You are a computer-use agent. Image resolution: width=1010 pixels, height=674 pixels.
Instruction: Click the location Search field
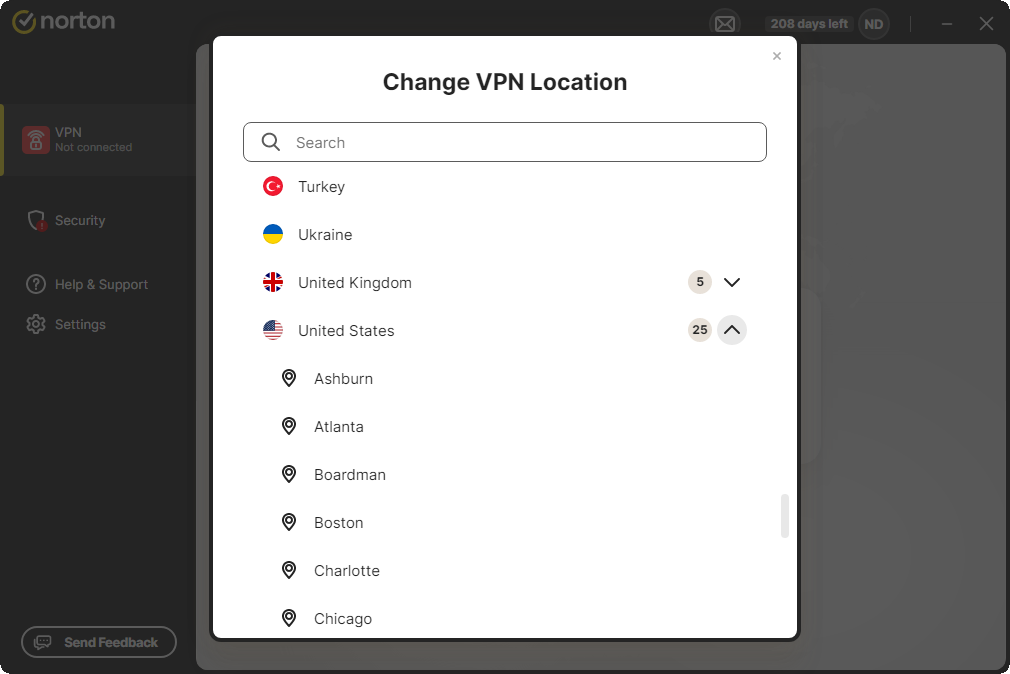point(520,143)
